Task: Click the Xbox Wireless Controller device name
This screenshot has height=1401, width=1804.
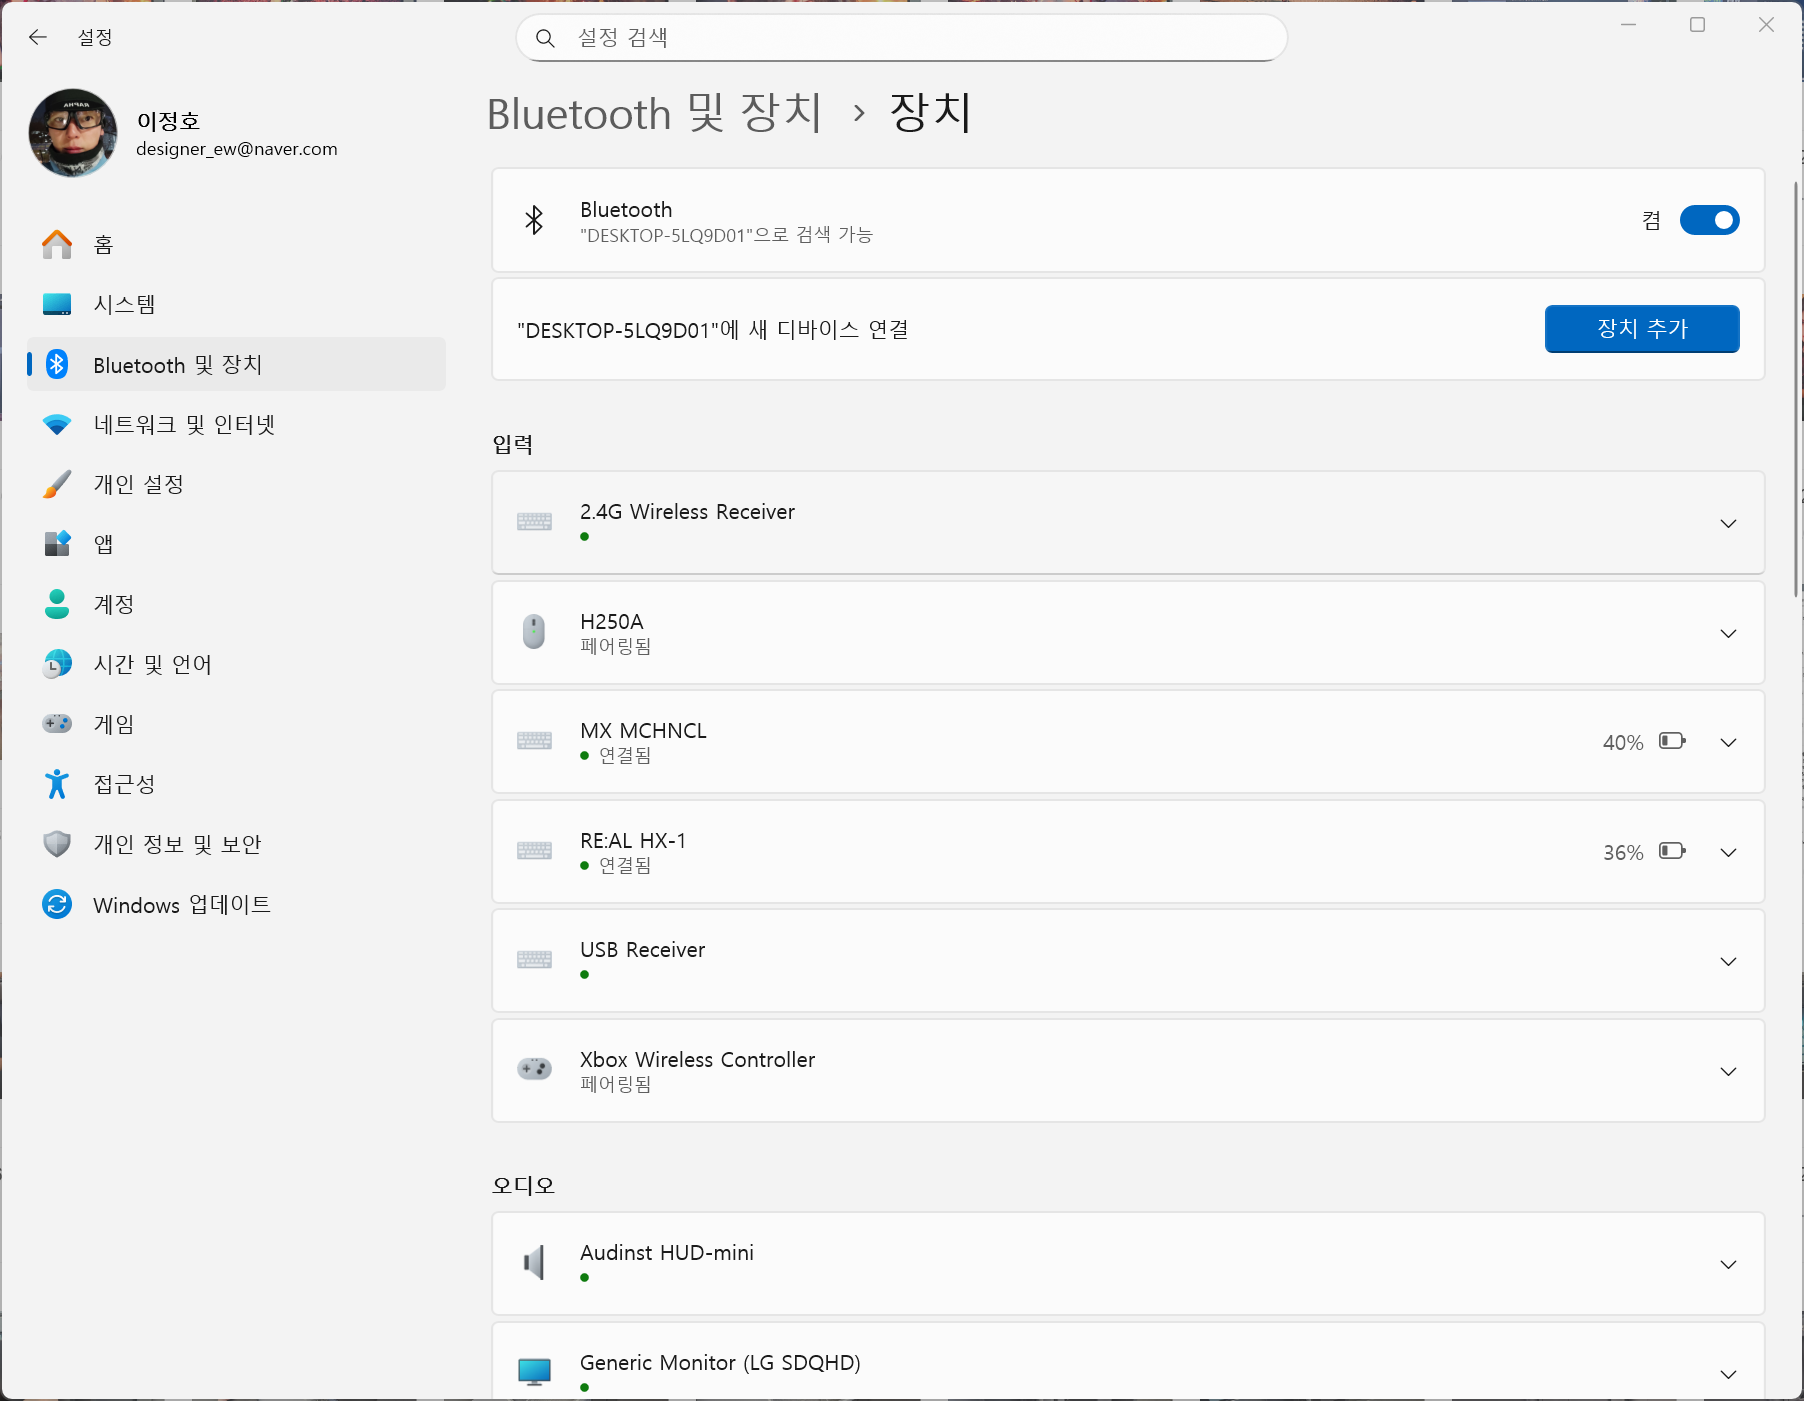Action: tap(697, 1059)
